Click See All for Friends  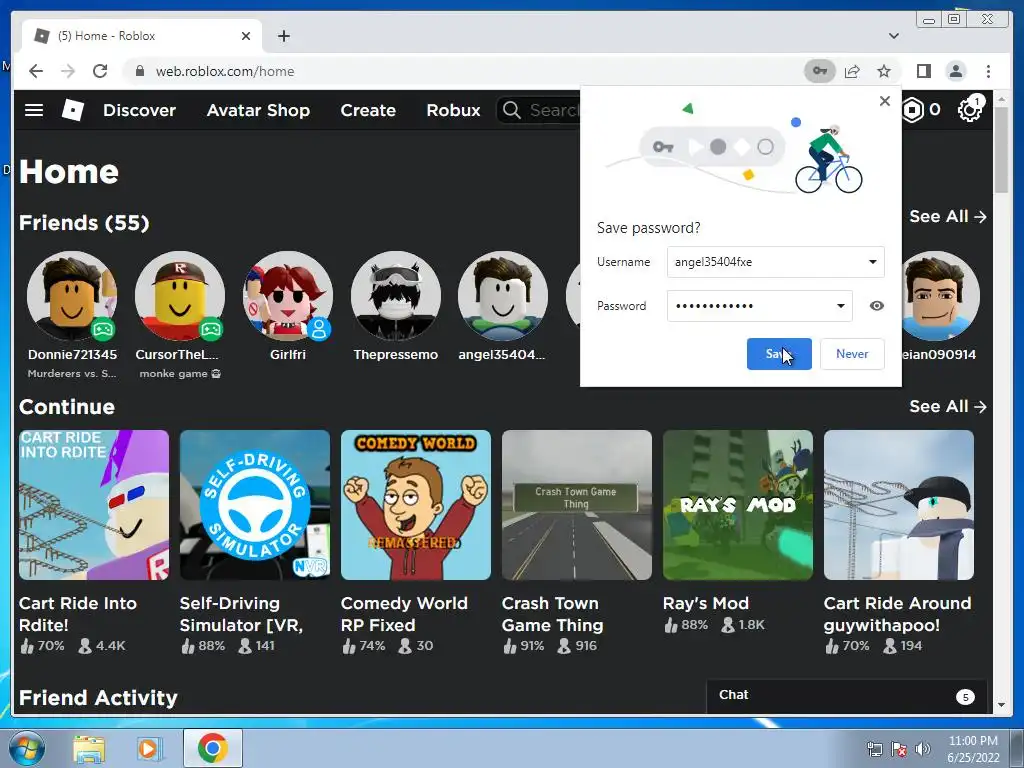click(x=948, y=216)
